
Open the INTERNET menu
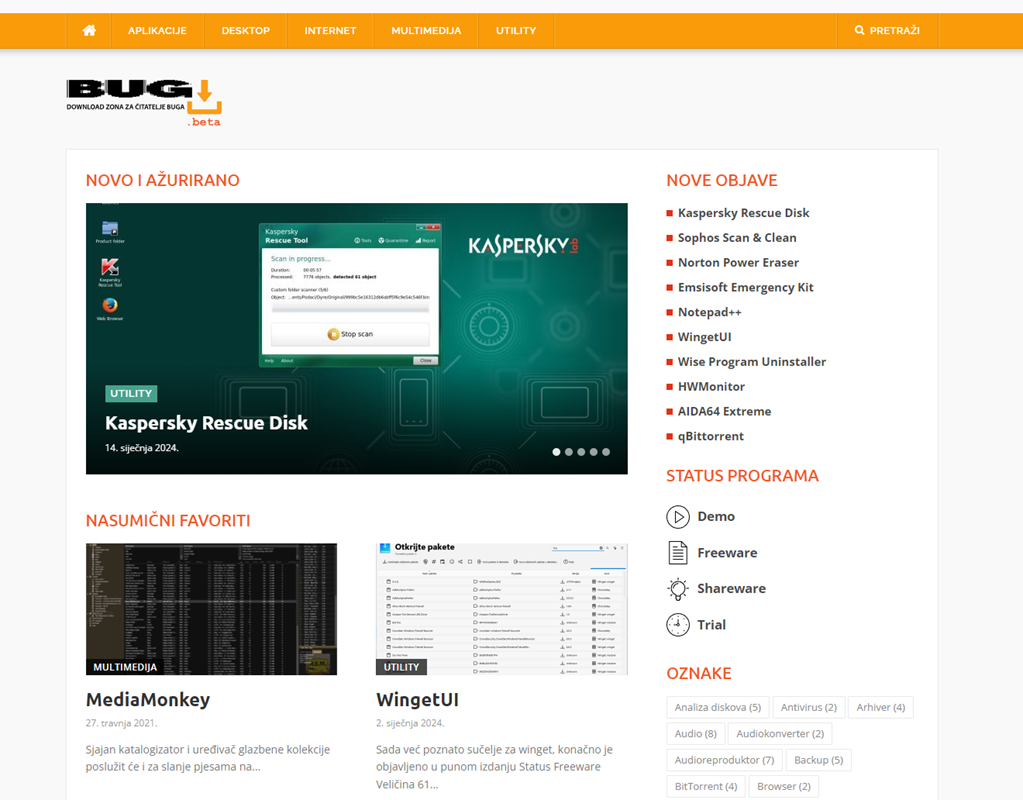pos(330,31)
